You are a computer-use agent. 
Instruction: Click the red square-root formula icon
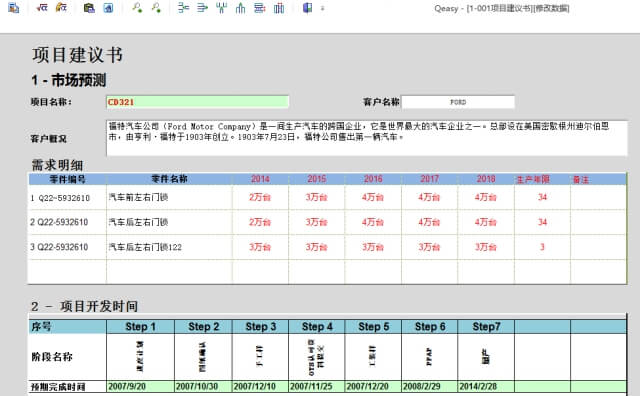42,8
